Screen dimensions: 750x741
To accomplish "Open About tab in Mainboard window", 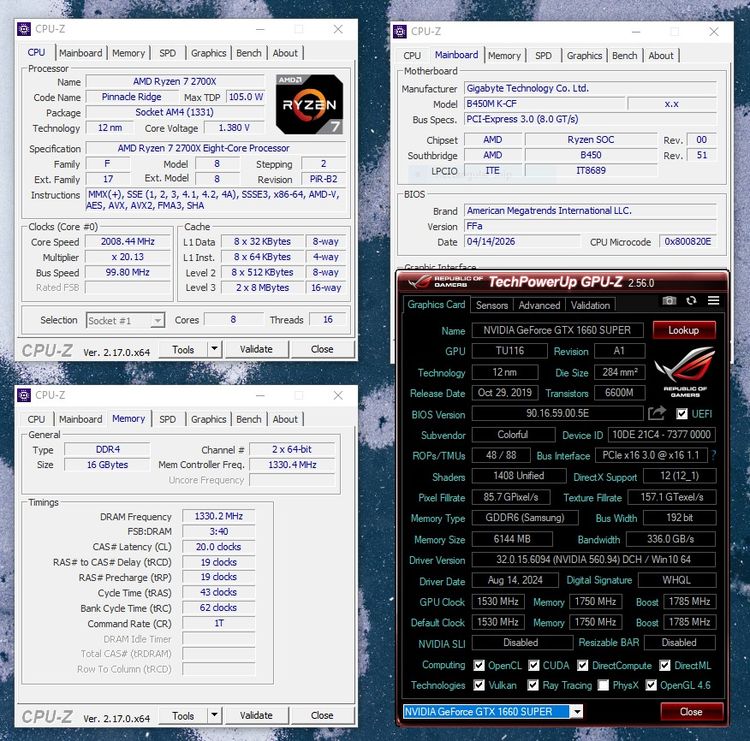I will point(661,55).
